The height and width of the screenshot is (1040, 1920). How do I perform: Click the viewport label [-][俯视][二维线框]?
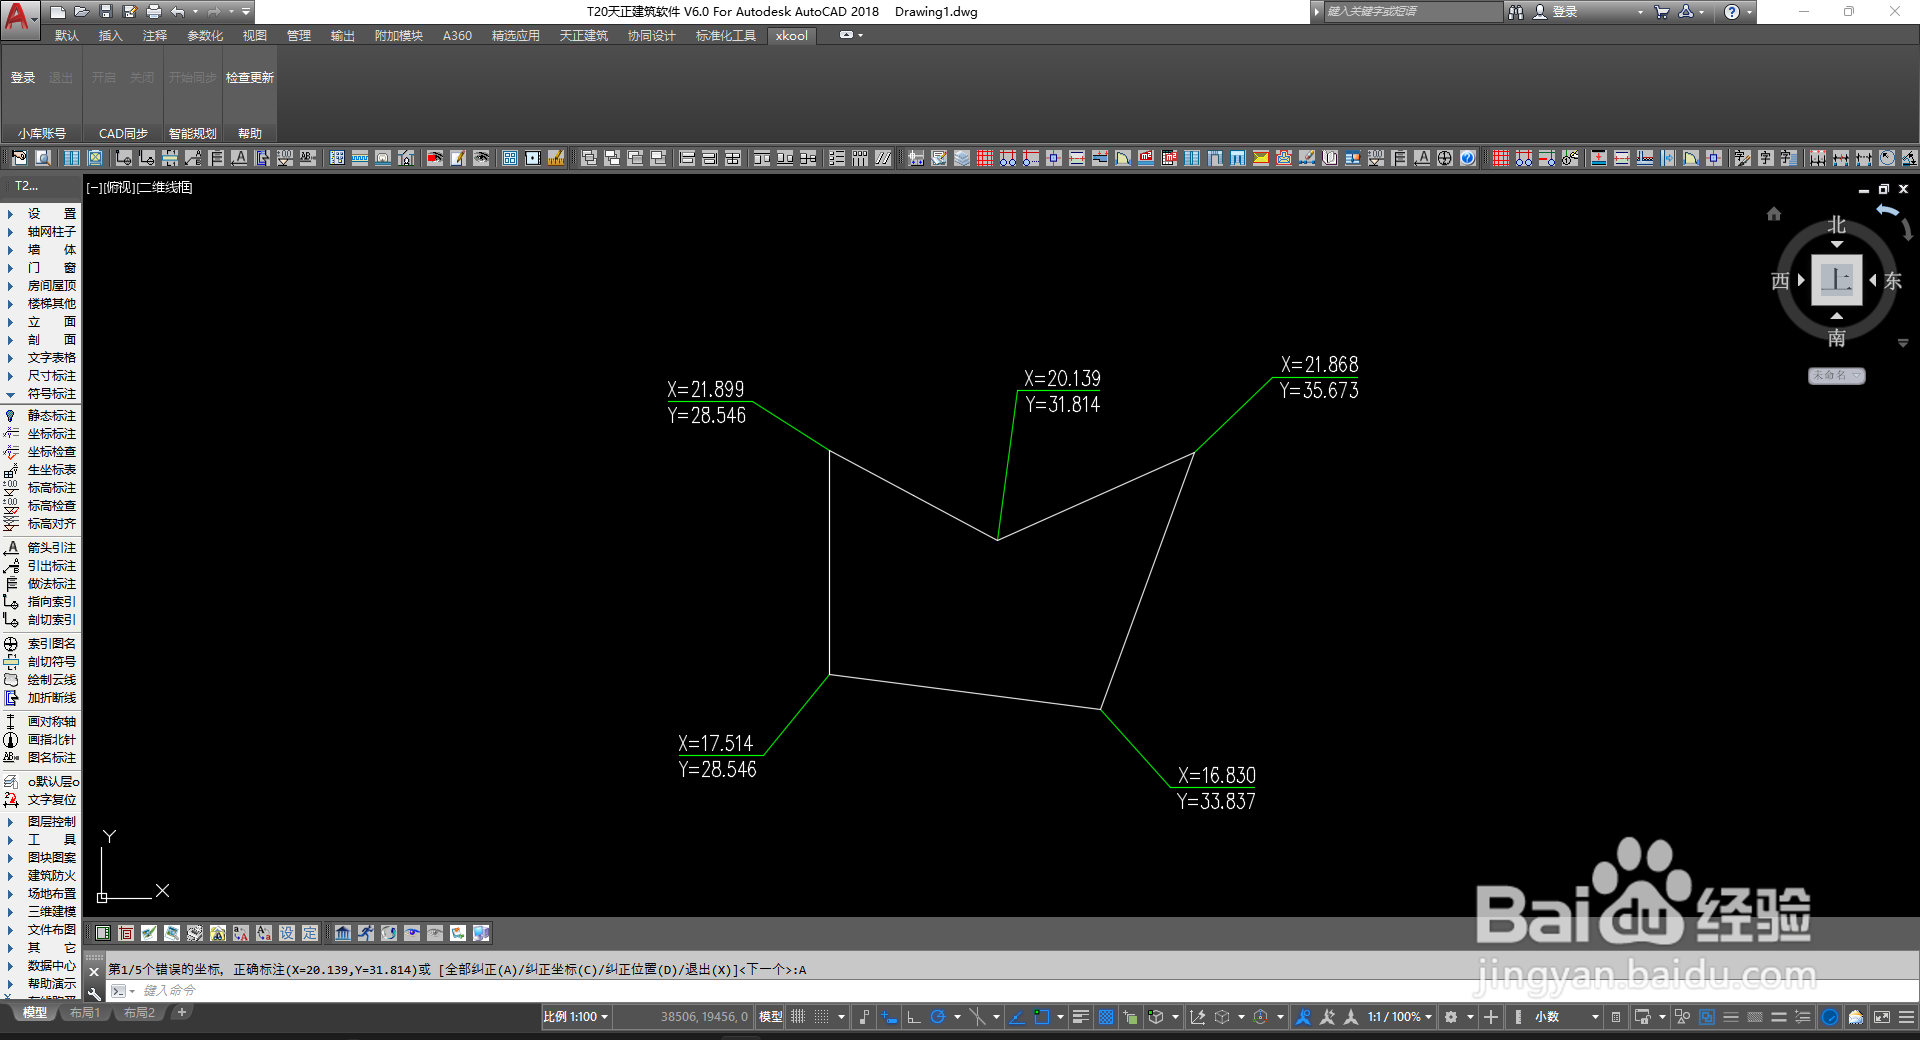(x=139, y=187)
